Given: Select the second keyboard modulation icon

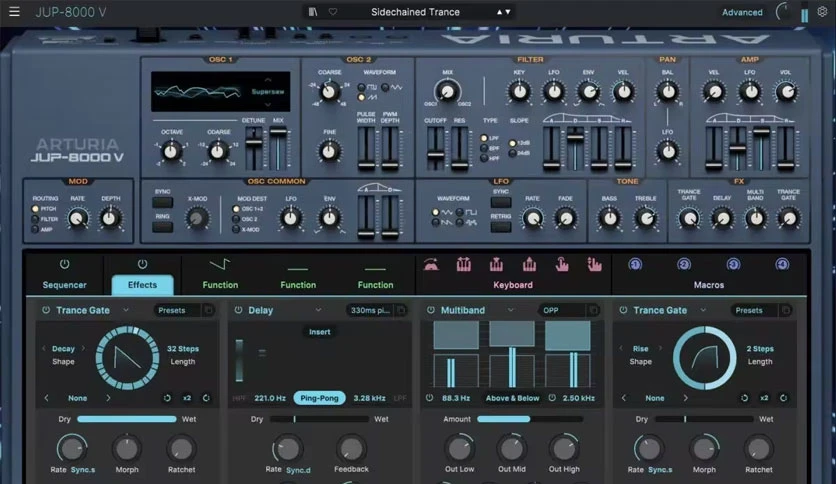Looking at the screenshot, I should pos(464,264).
